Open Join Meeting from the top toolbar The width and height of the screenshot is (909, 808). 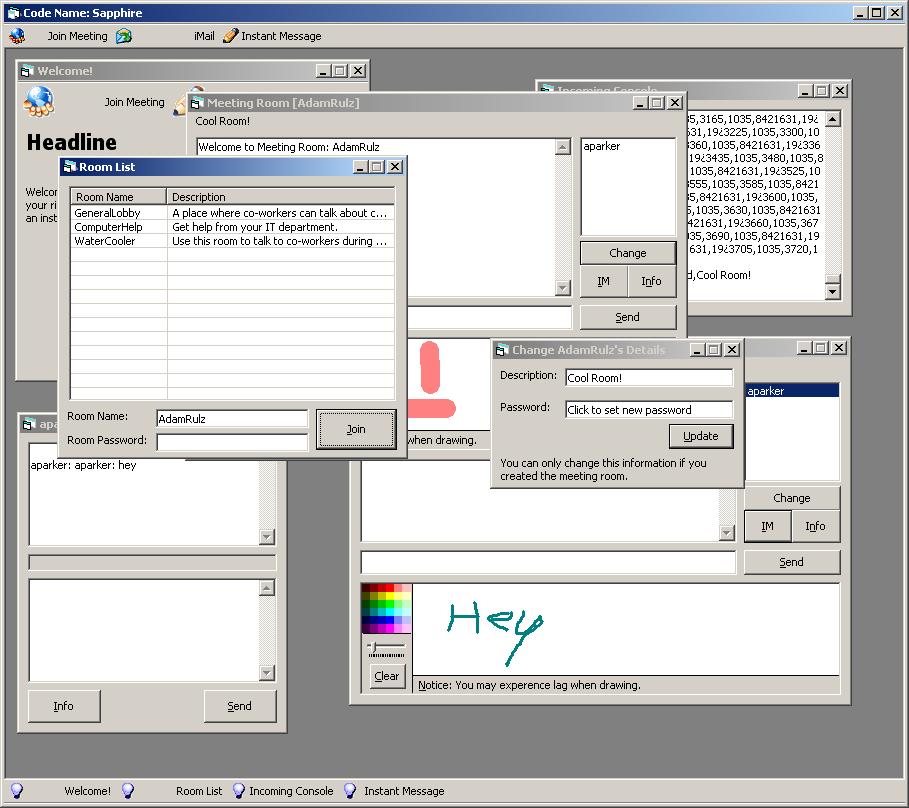77,36
